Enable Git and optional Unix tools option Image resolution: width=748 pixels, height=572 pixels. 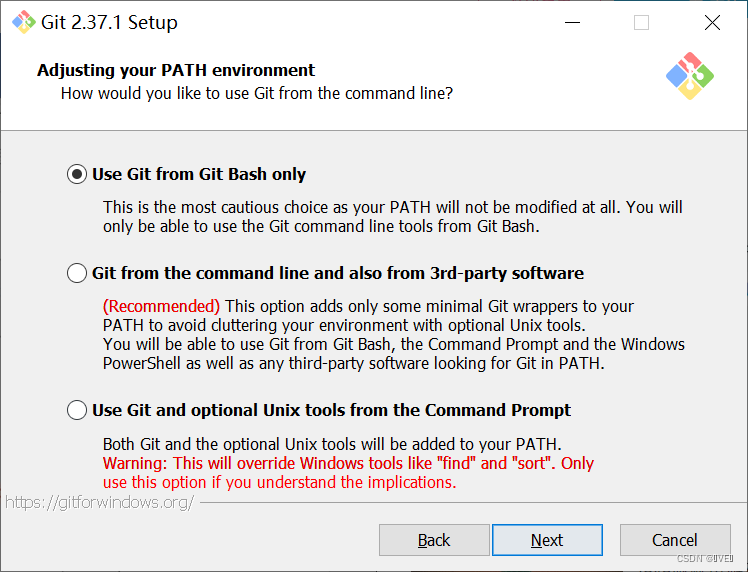pyautogui.click(x=77, y=410)
